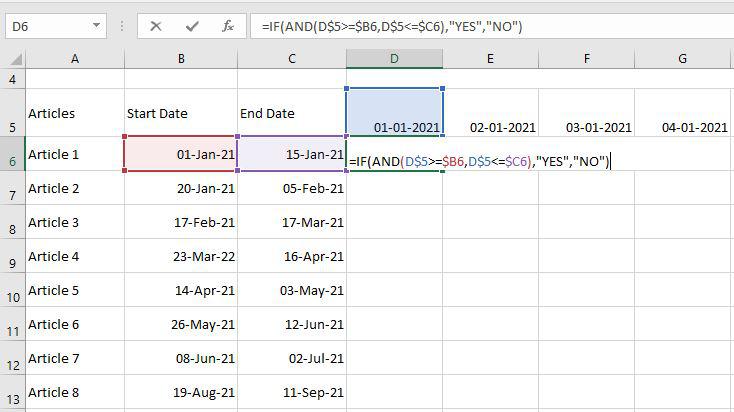Select start date 20-Jan-21 cell
734x412 pixels.
pyautogui.click(x=181, y=188)
